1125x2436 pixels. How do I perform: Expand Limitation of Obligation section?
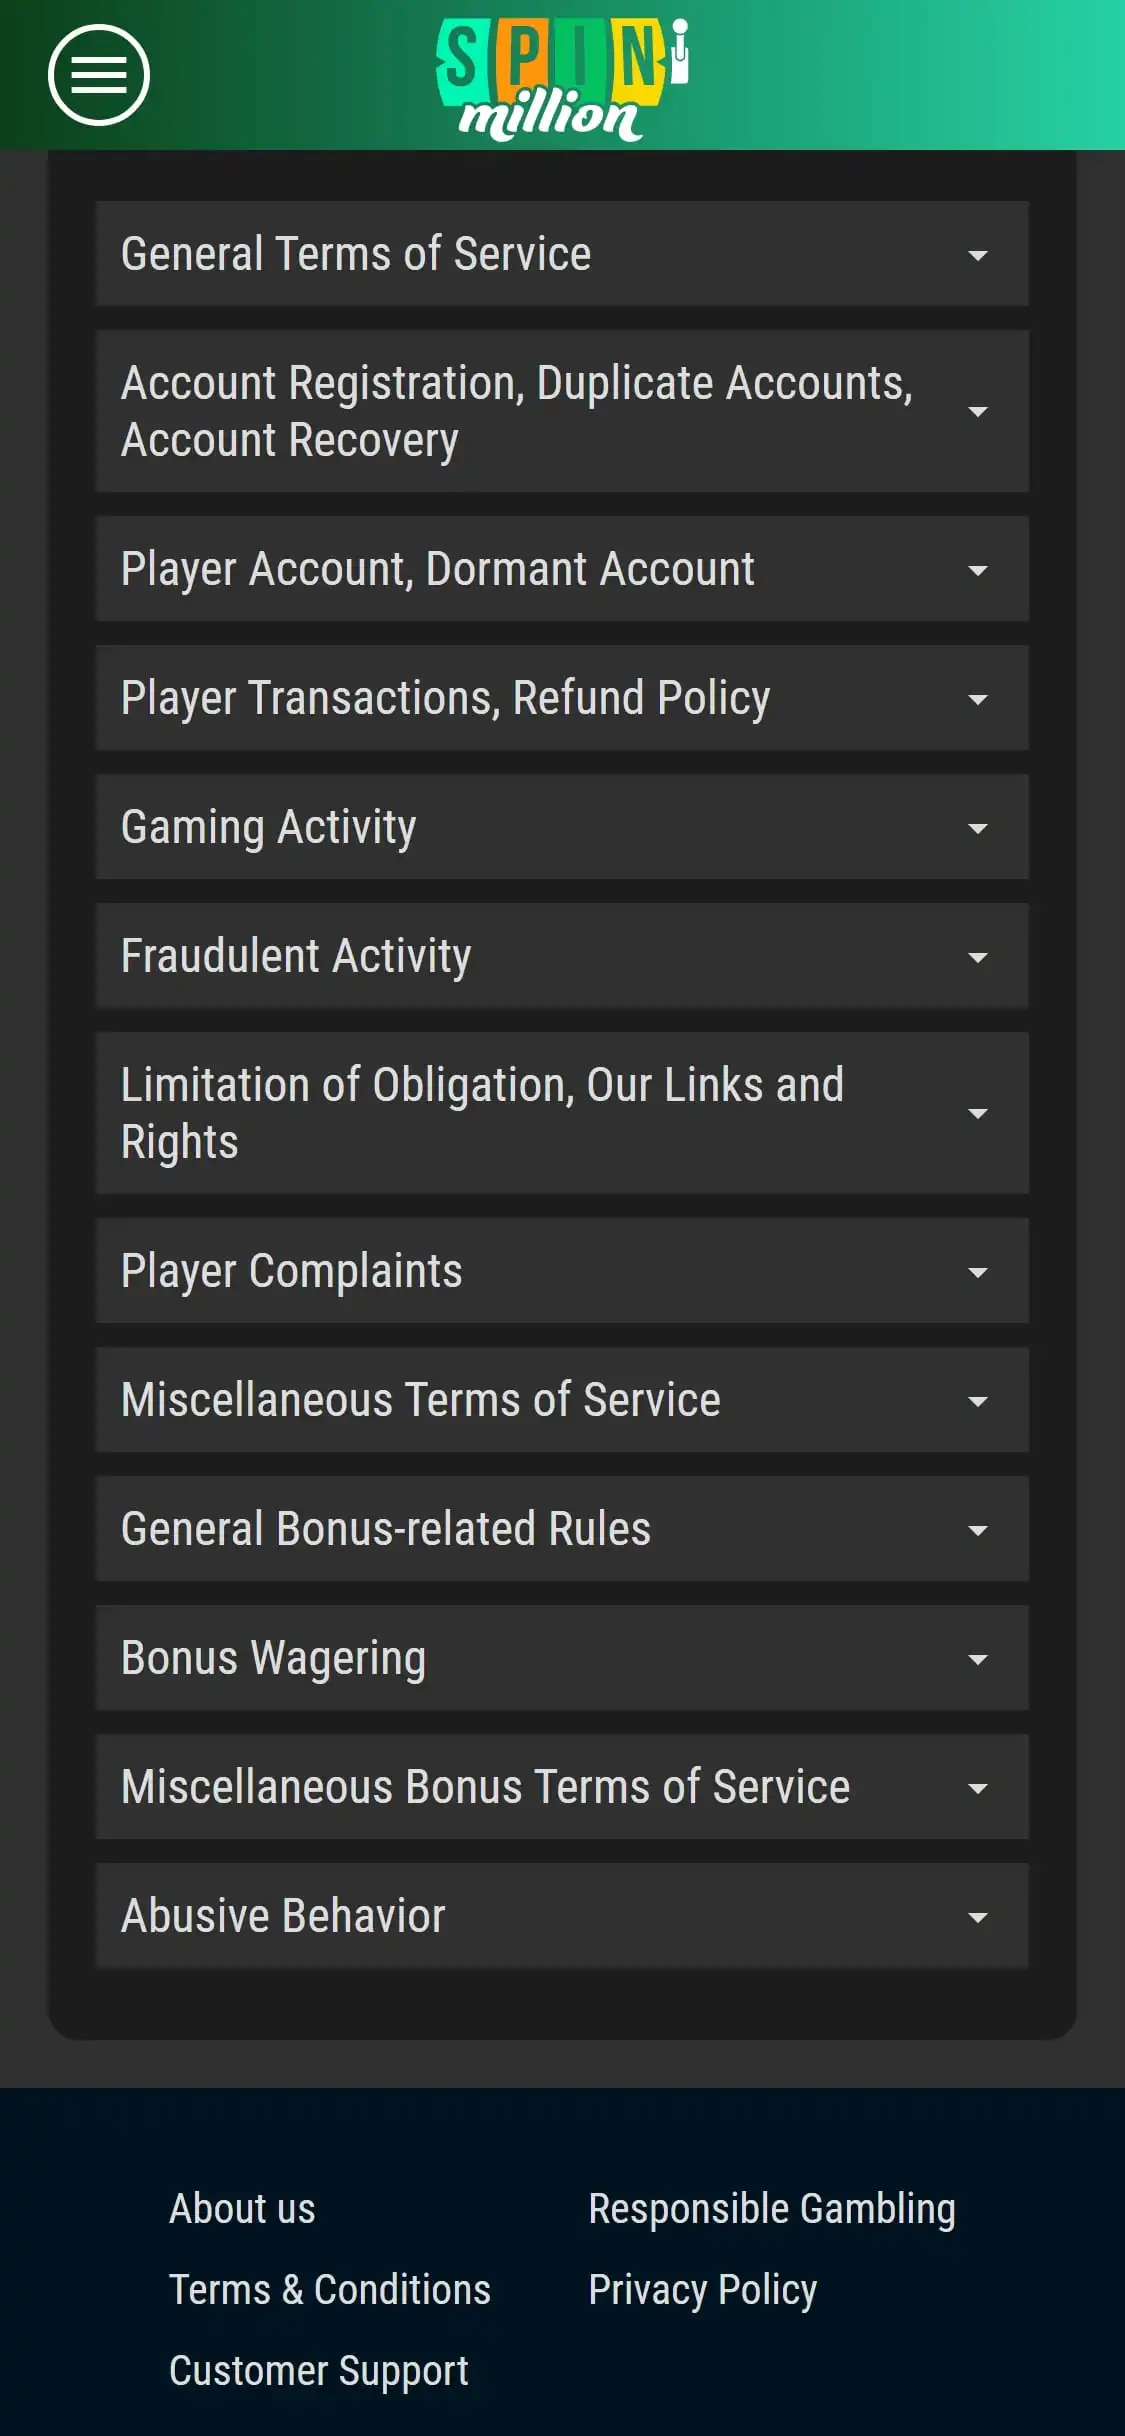pyautogui.click(x=560, y=1113)
